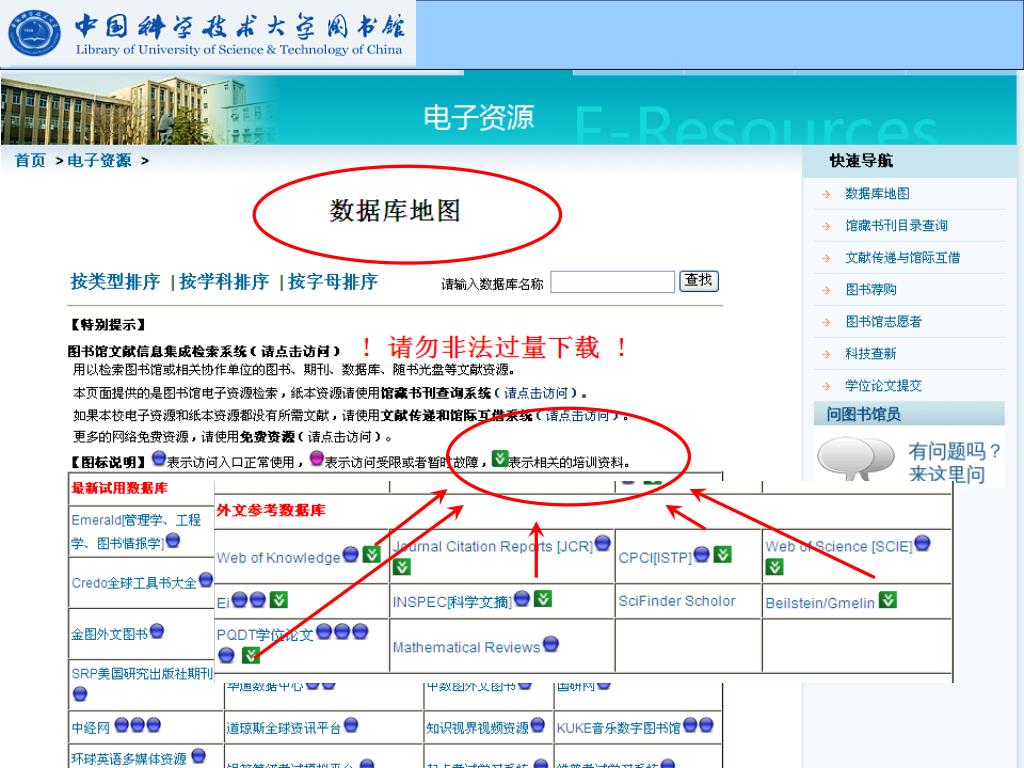This screenshot has height=768, width=1024.
Task: Go to 首页 in the breadcrumb
Action: point(30,160)
